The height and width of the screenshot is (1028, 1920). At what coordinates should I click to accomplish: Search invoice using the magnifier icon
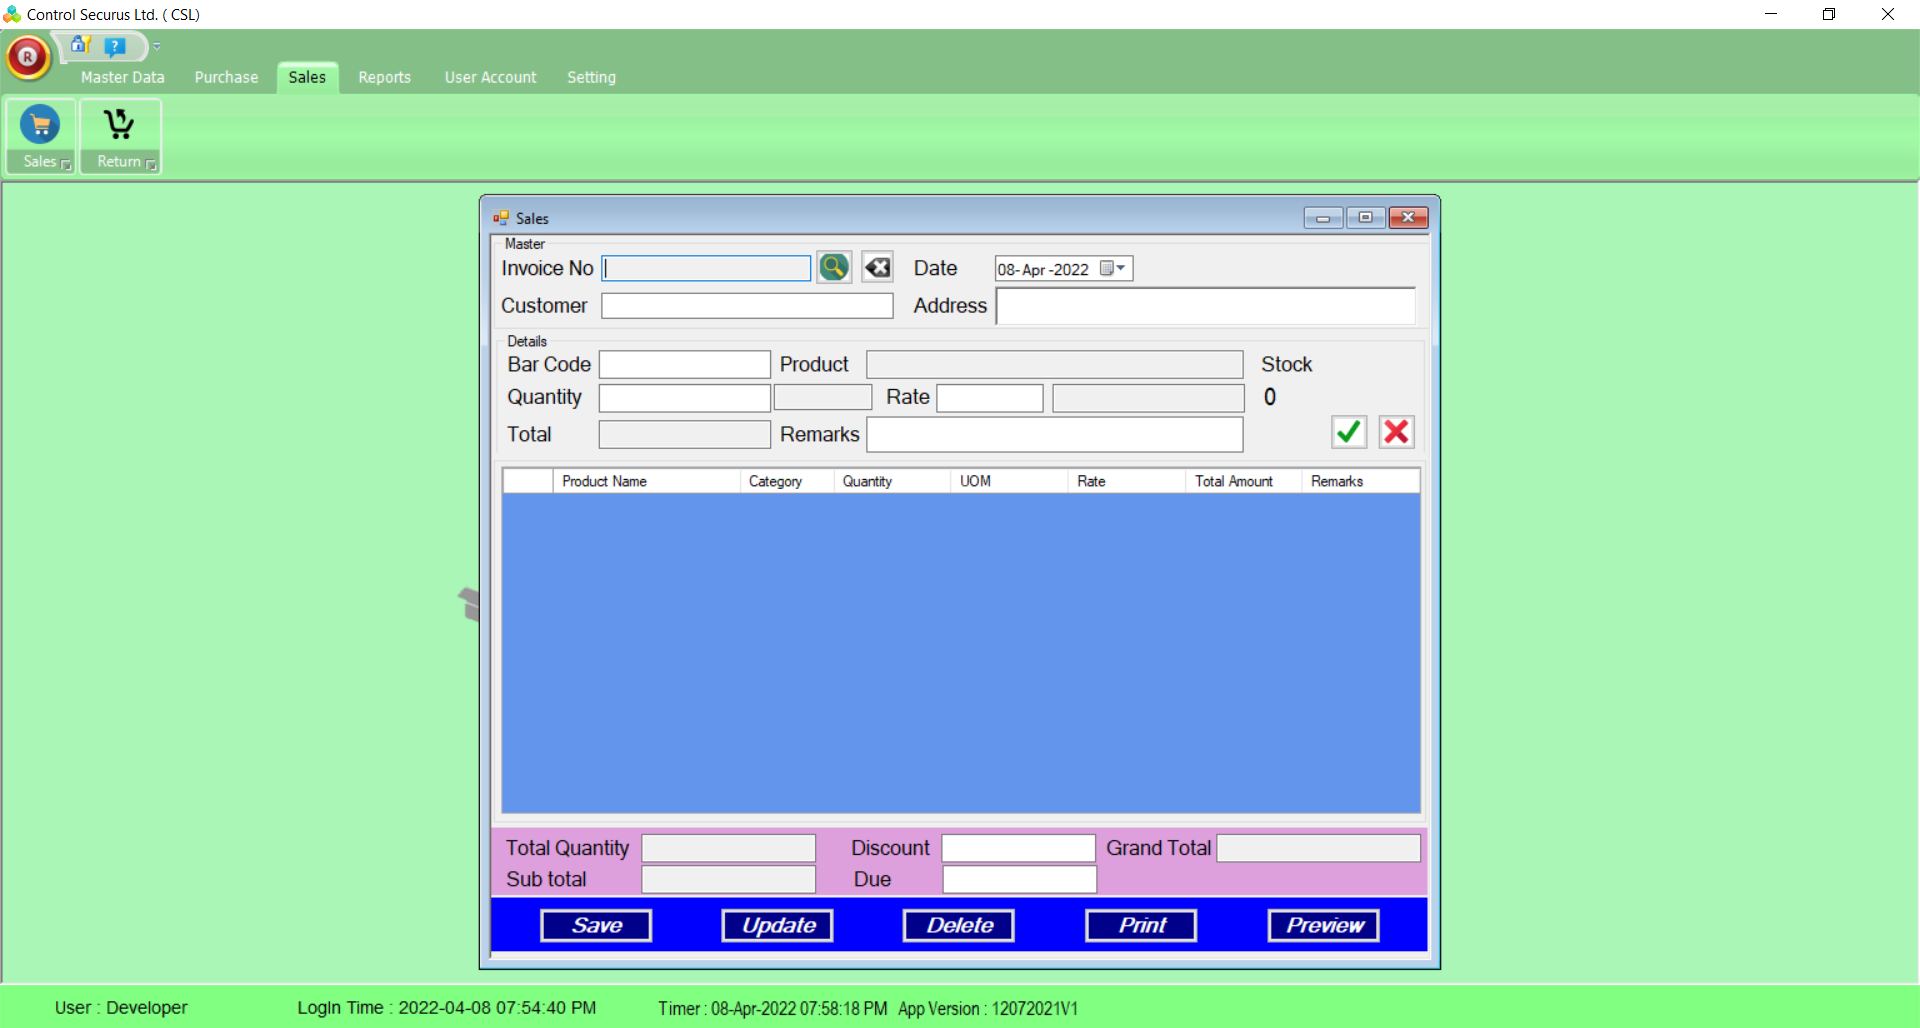coord(833,267)
